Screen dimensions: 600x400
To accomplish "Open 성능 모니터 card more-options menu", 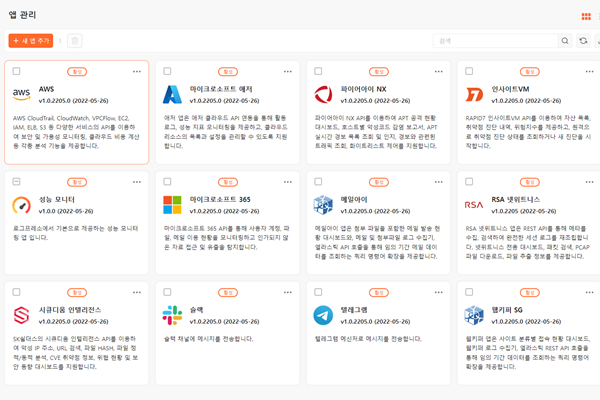I will 137,182.
